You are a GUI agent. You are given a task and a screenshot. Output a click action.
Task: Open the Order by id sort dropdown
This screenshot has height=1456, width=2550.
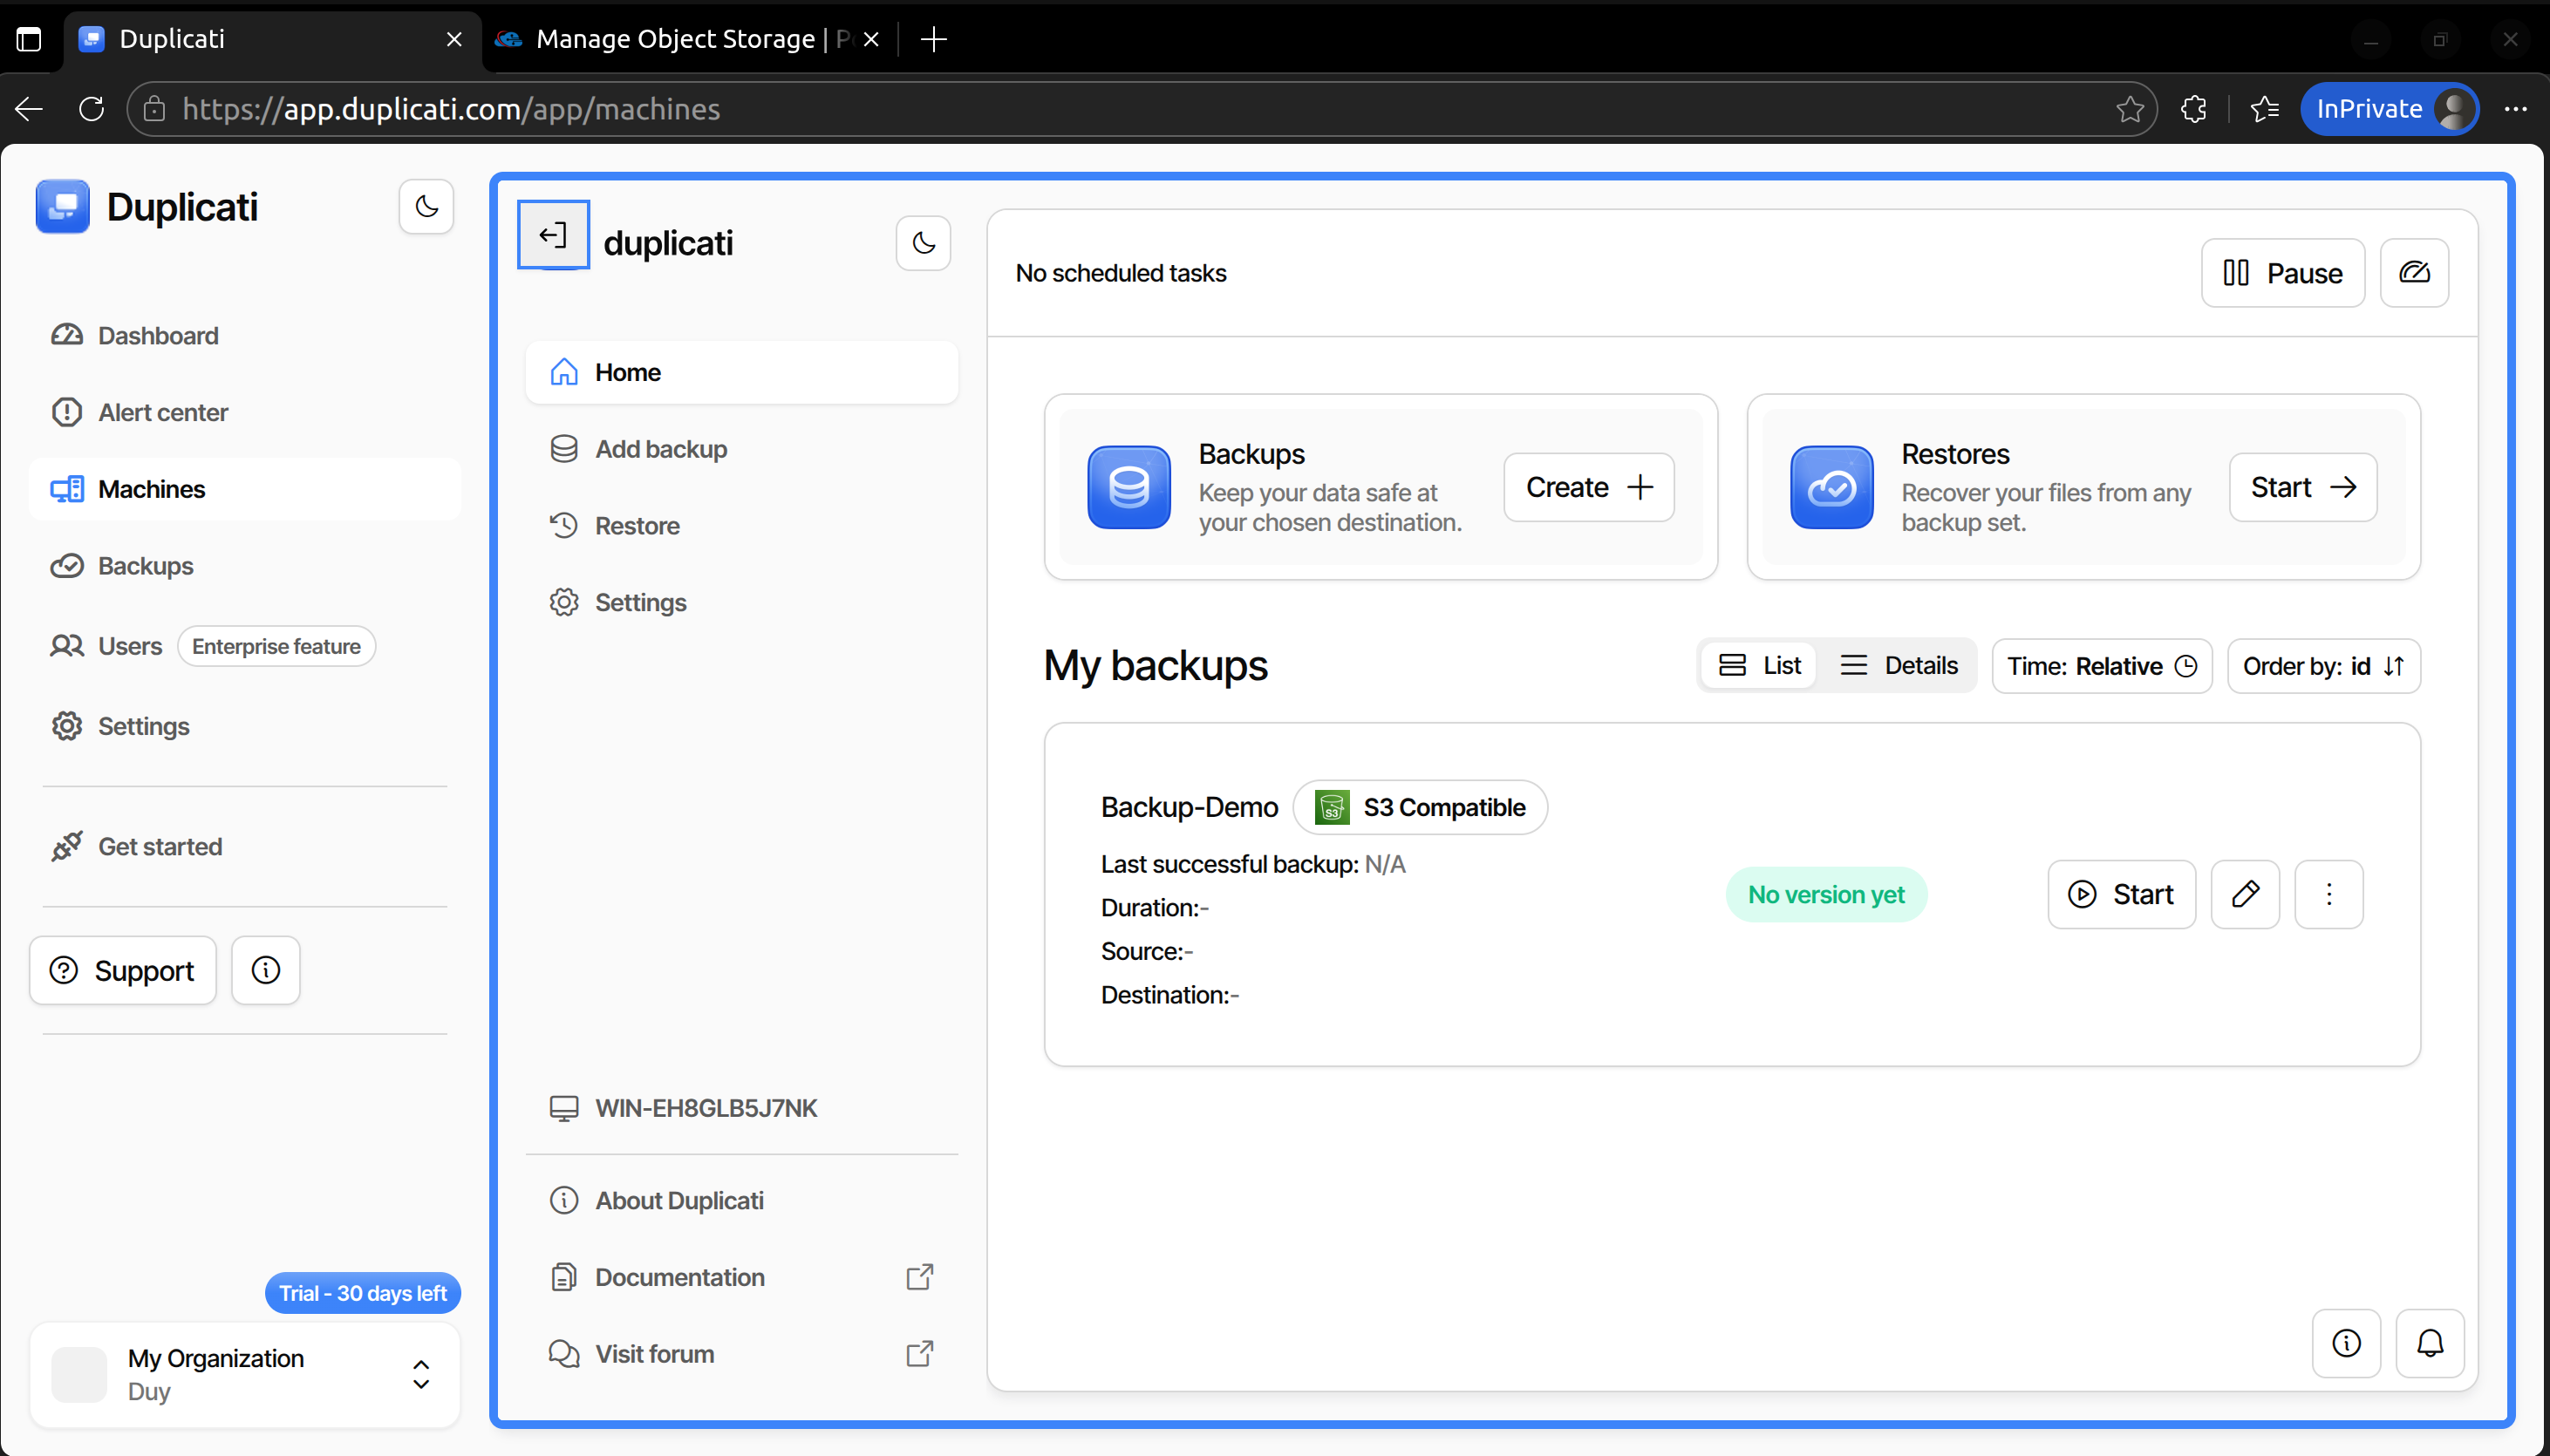coord(2322,666)
